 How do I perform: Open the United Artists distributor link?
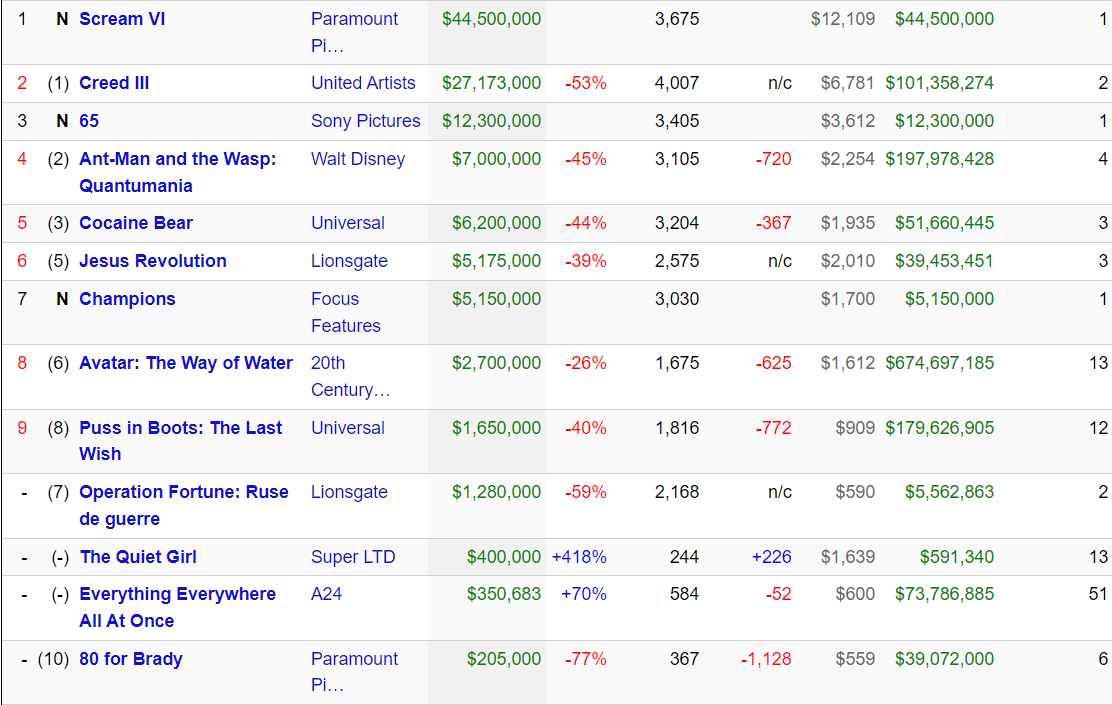pyautogui.click(x=363, y=83)
